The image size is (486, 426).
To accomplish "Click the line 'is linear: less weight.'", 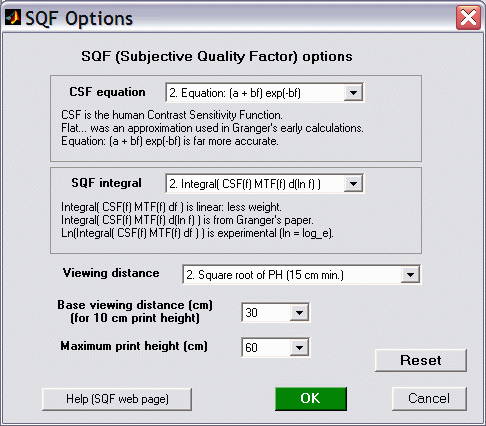I will coord(171,207).
